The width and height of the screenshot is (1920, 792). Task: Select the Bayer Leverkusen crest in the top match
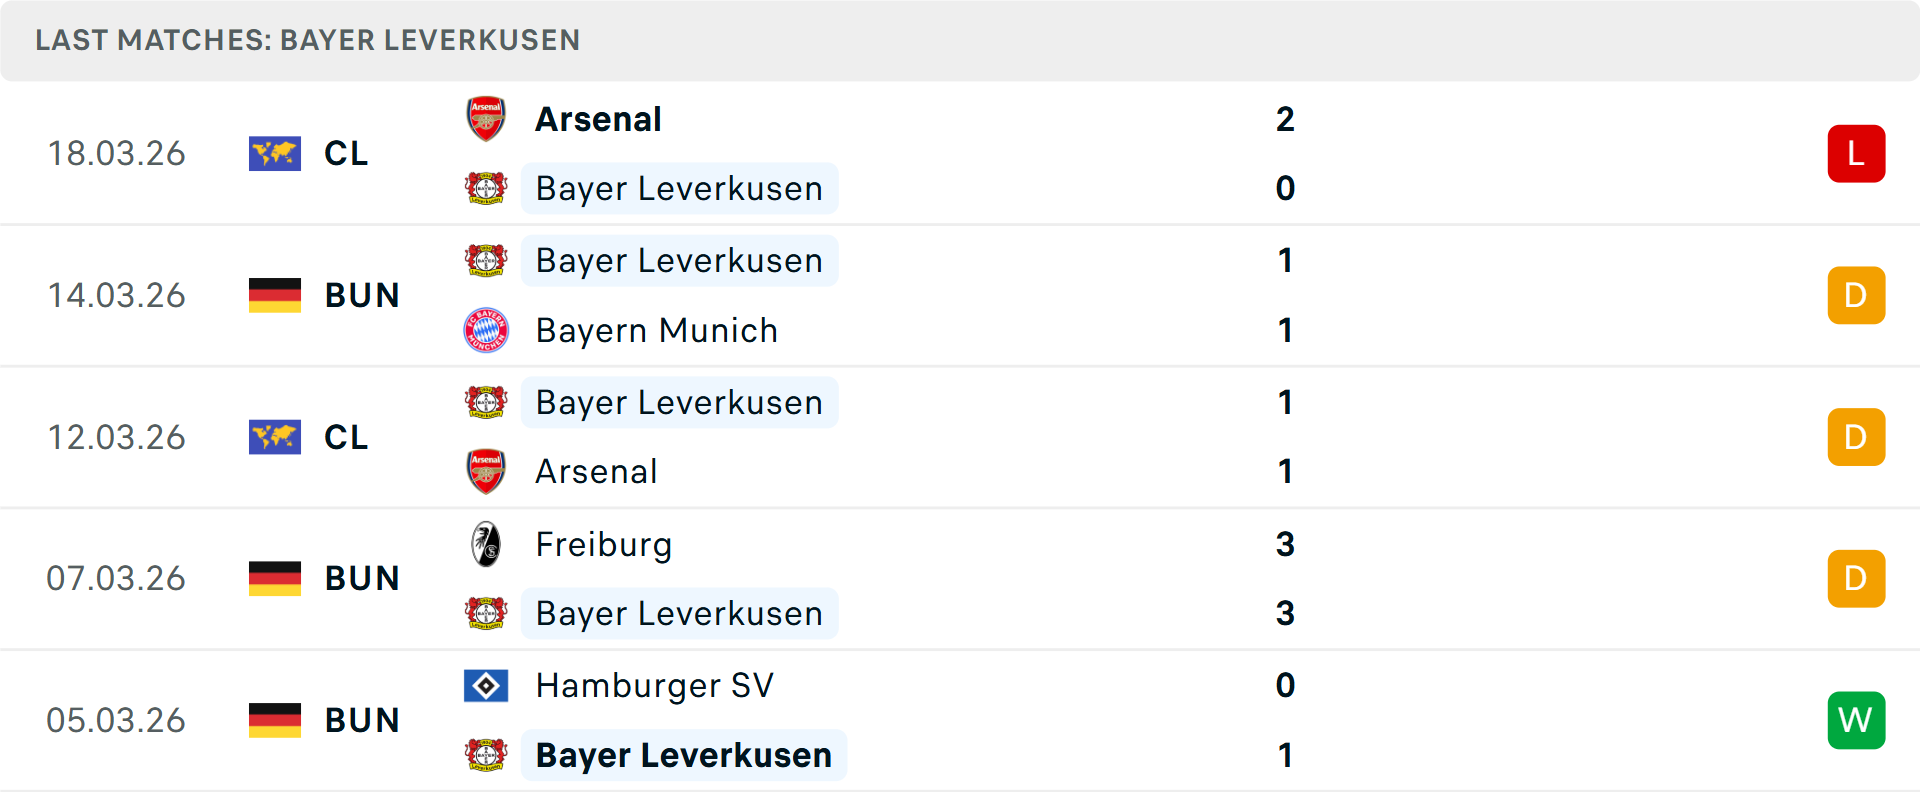486,188
